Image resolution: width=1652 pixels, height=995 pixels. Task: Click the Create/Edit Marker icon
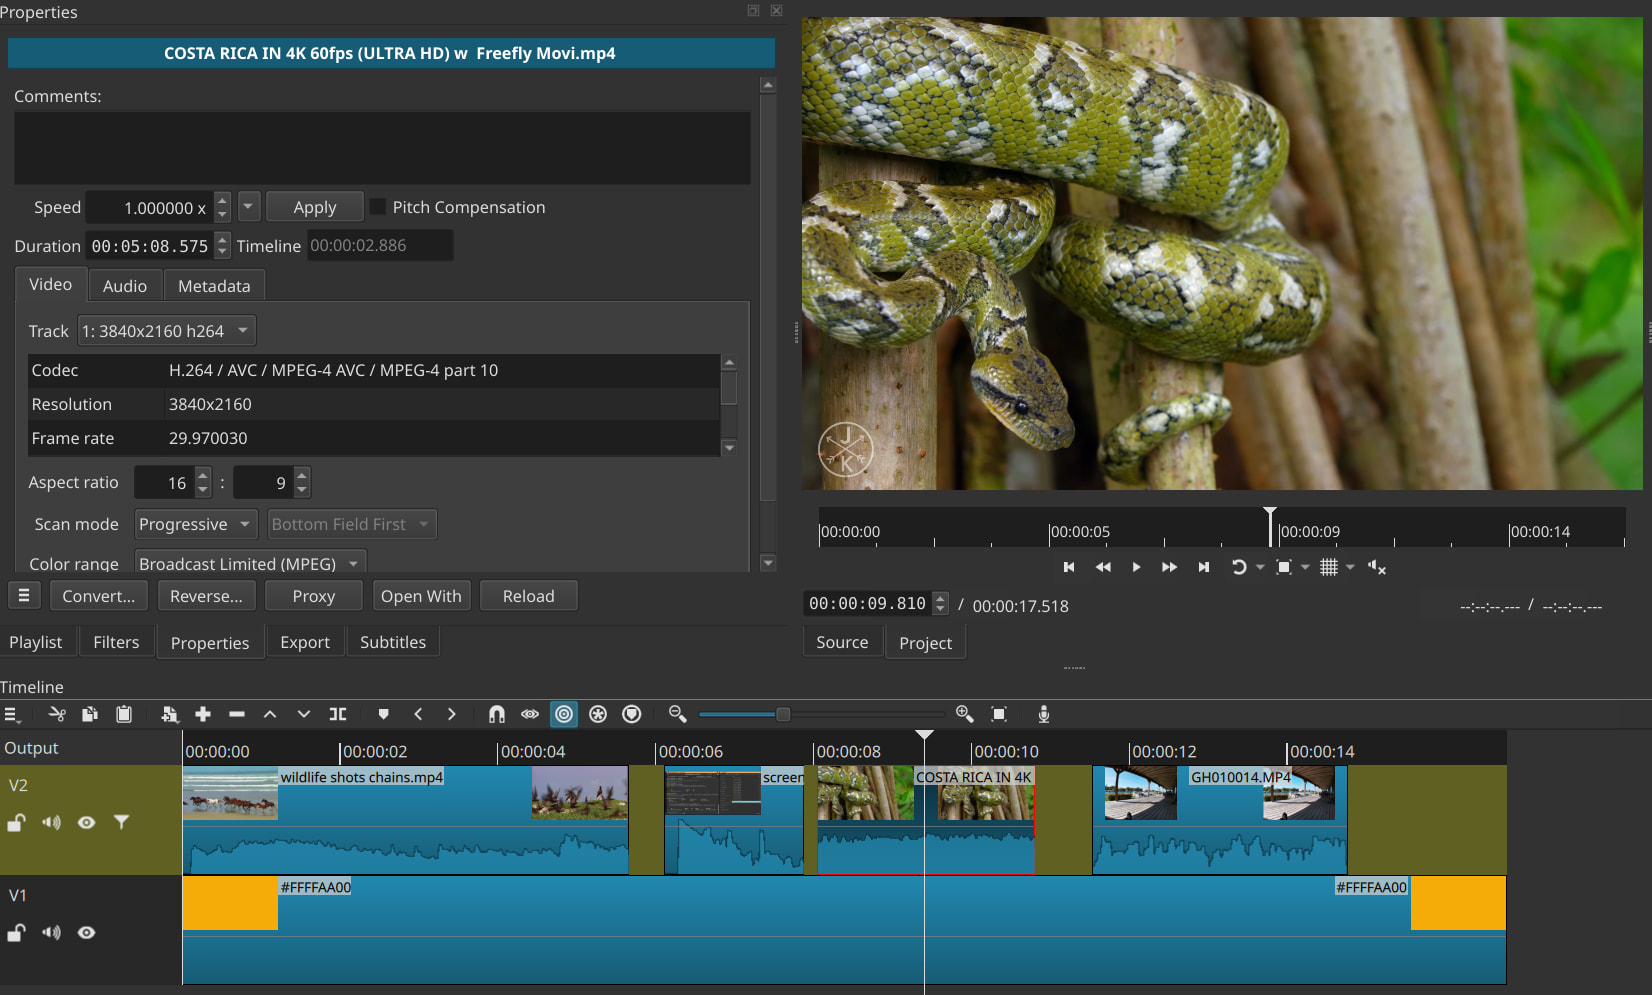383,714
